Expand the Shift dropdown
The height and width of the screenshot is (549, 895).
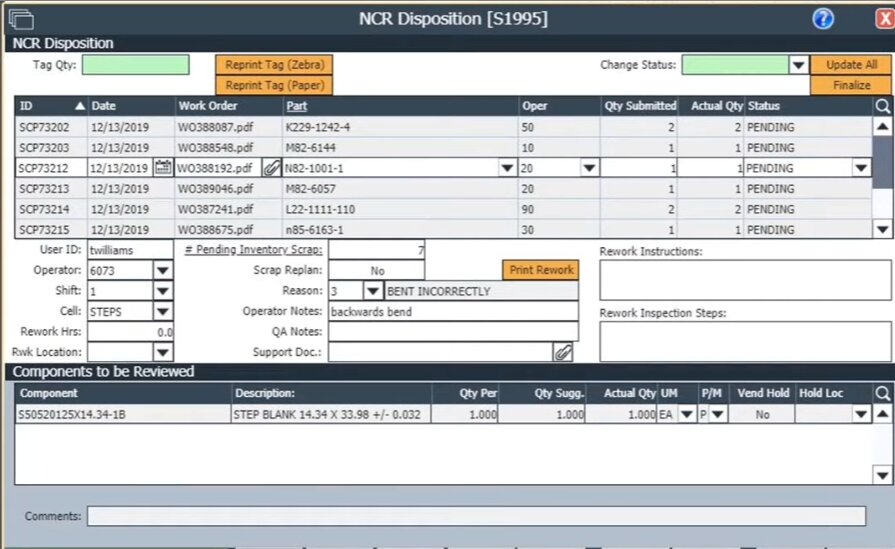(x=163, y=291)
